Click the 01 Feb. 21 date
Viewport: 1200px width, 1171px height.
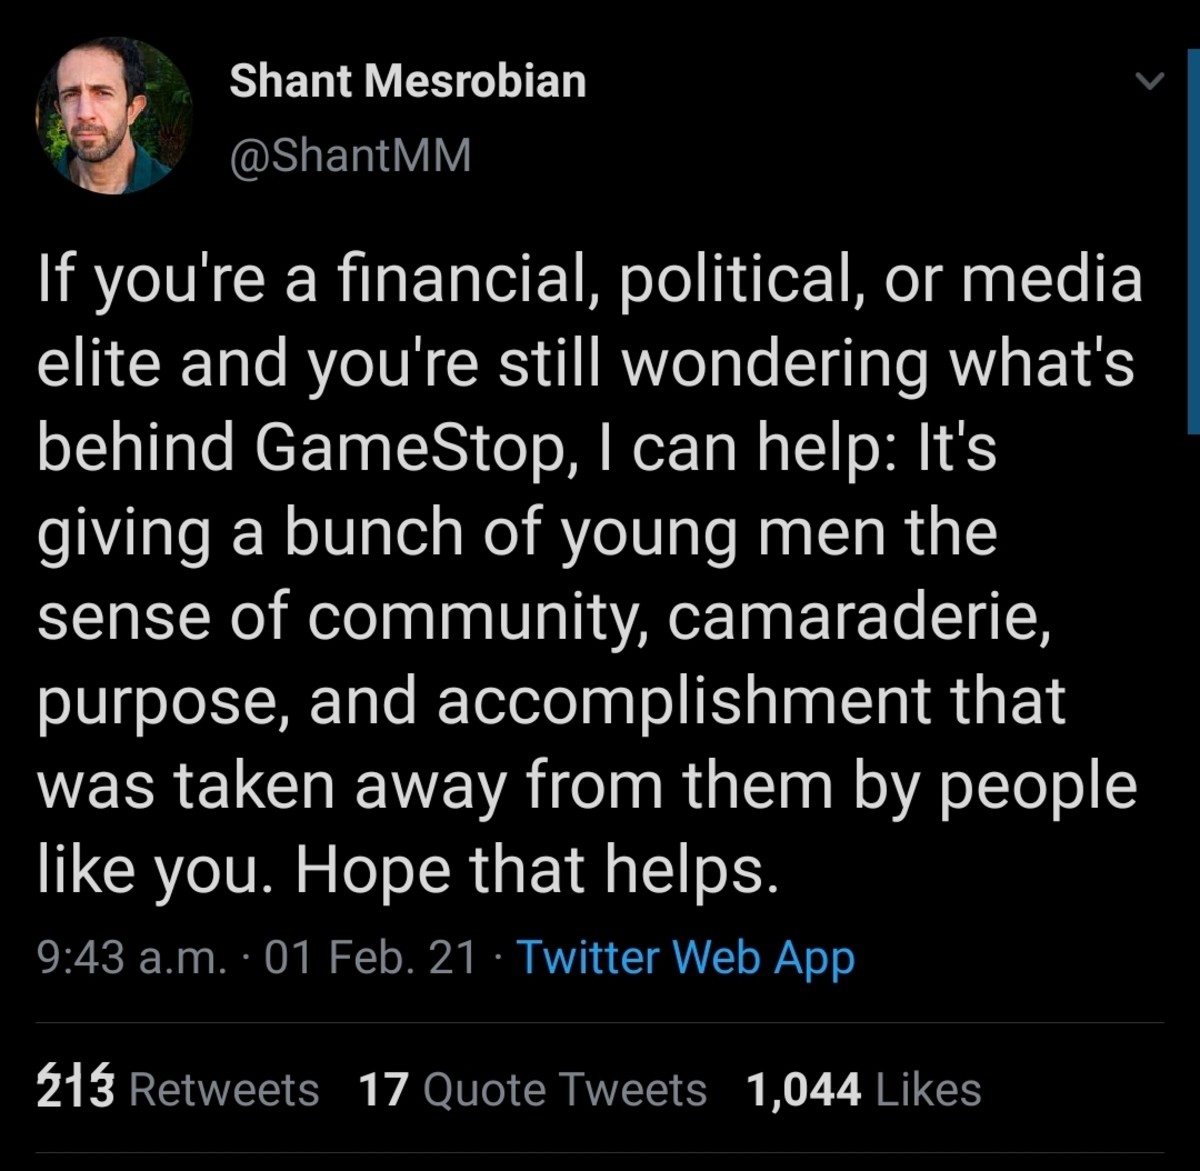point(371,958)
